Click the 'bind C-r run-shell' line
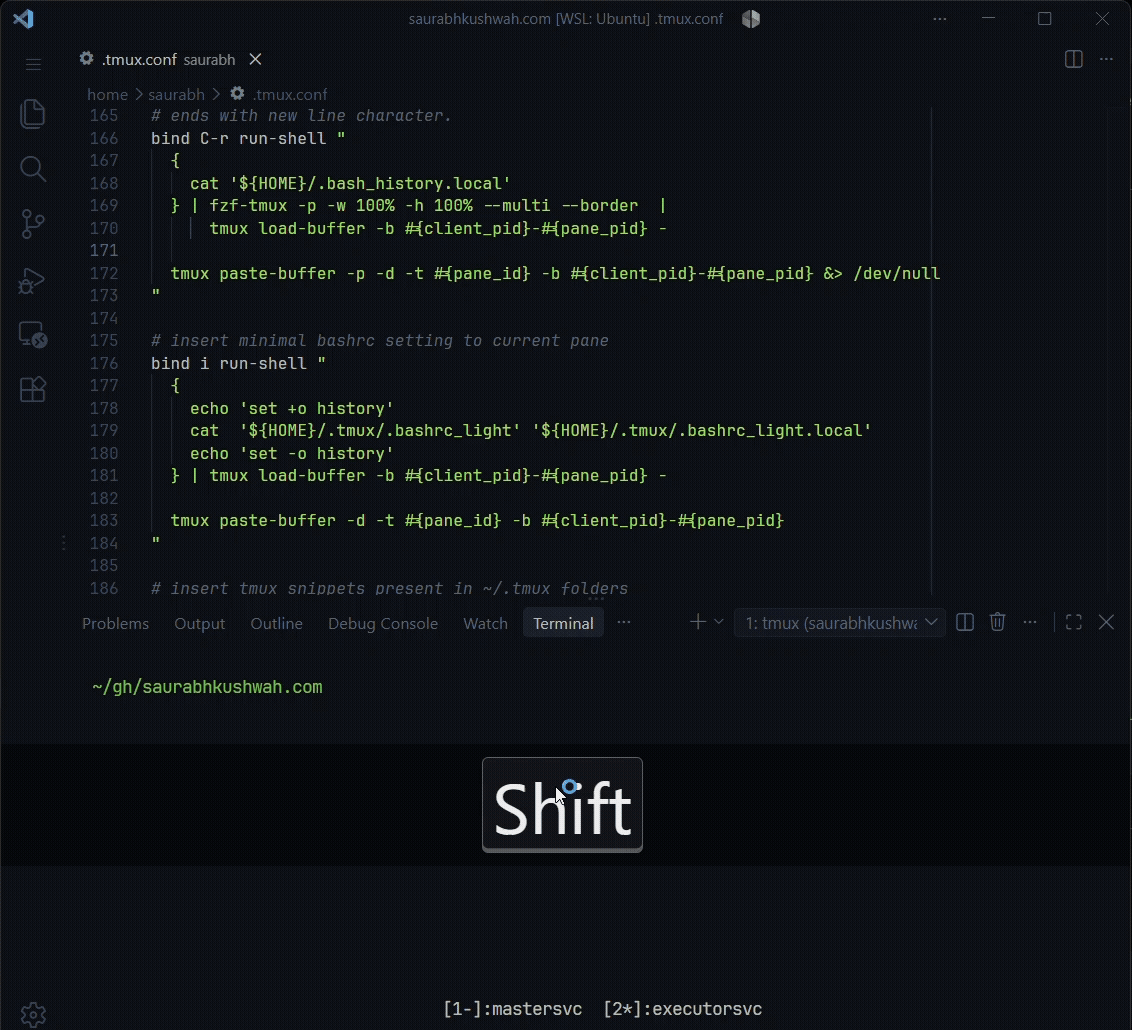1132x1030 pixels. (248, 139)
